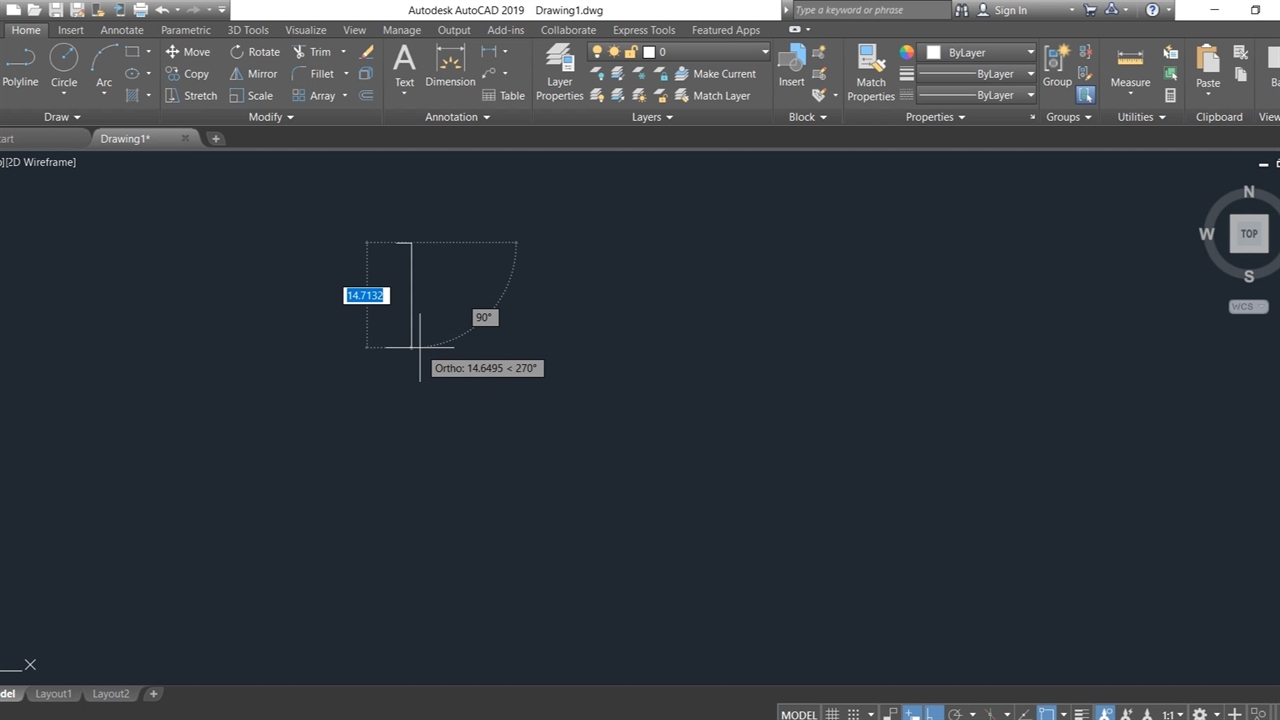Select the Insert block tool
Viewport: 1280px width, 720px height.
pyautogui.click(x=791, y=66)
